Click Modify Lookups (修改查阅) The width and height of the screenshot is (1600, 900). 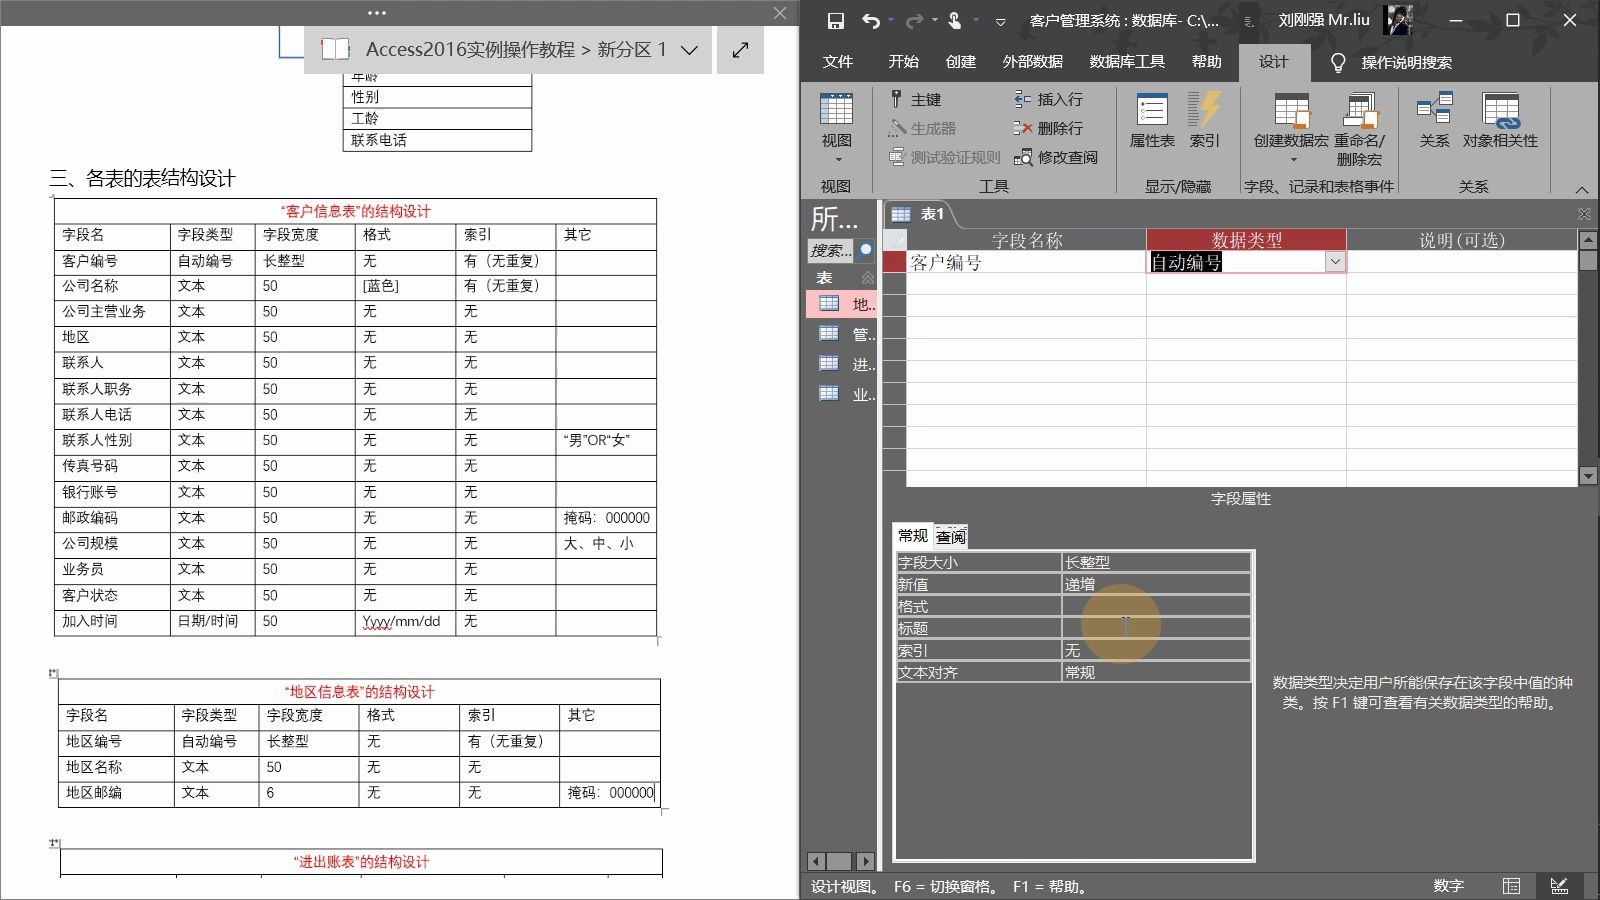tap(1055, 157)
